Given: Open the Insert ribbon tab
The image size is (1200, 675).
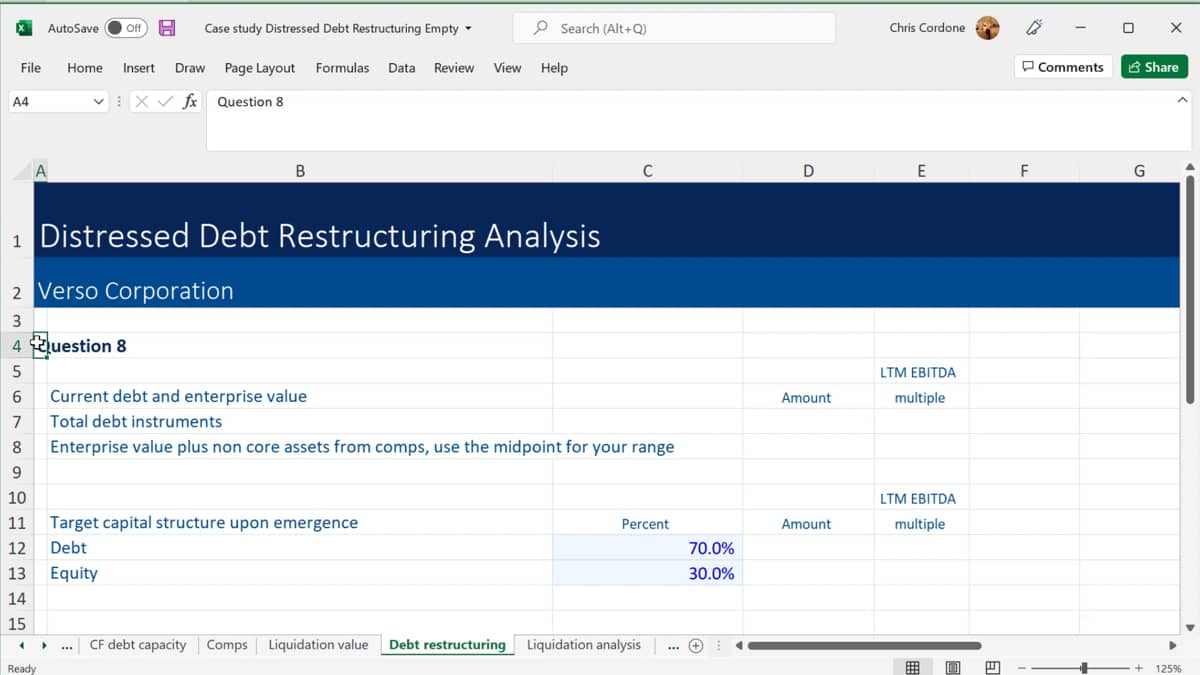Looking at the screenshot, I should [x=139, y=68].
